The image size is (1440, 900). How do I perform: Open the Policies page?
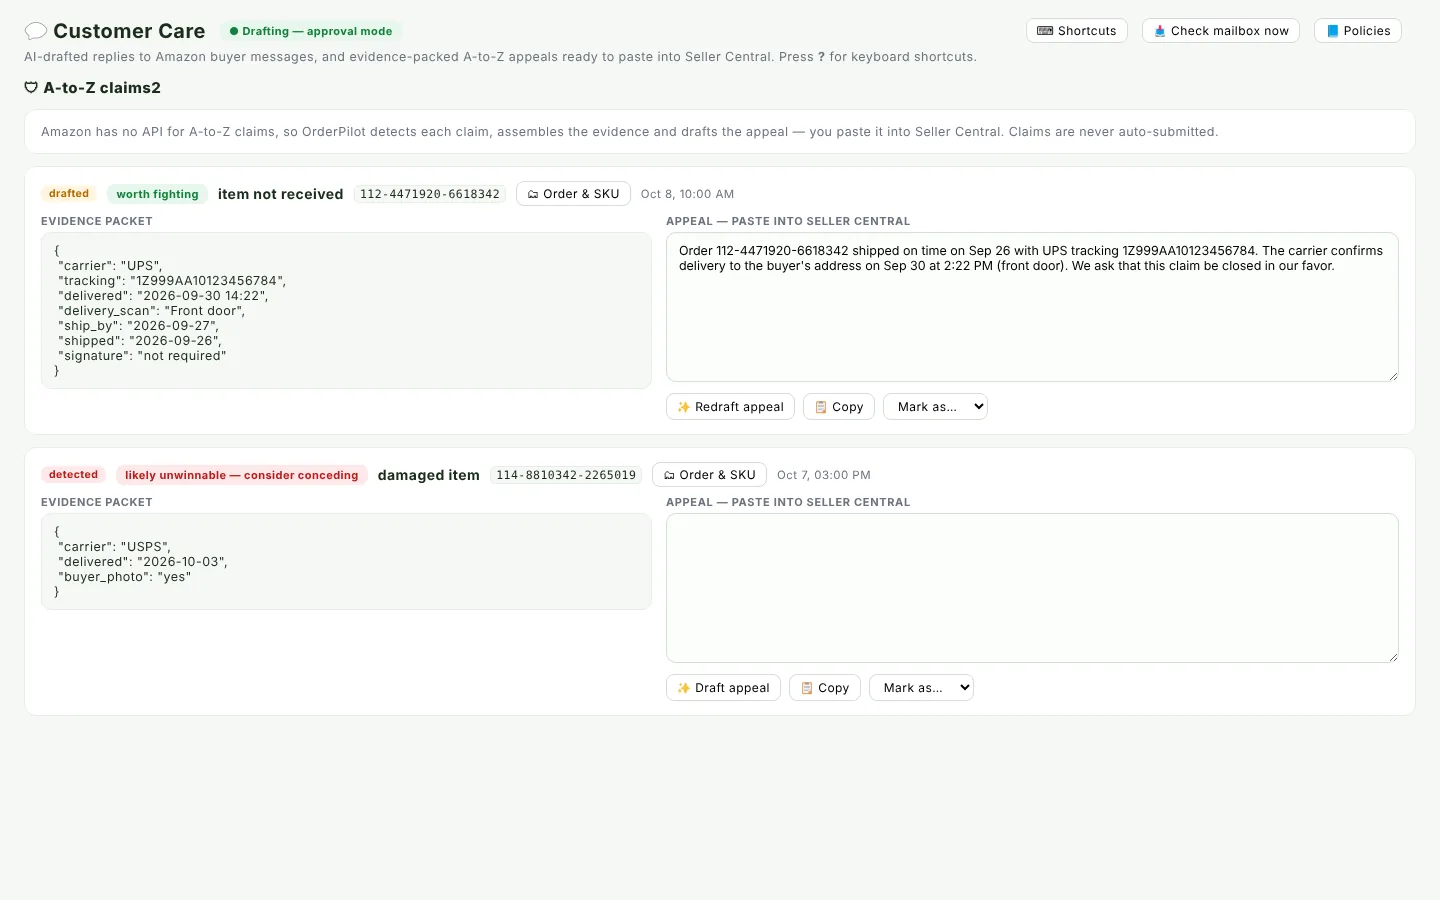pyautogui.click(x=1358, y=31)
